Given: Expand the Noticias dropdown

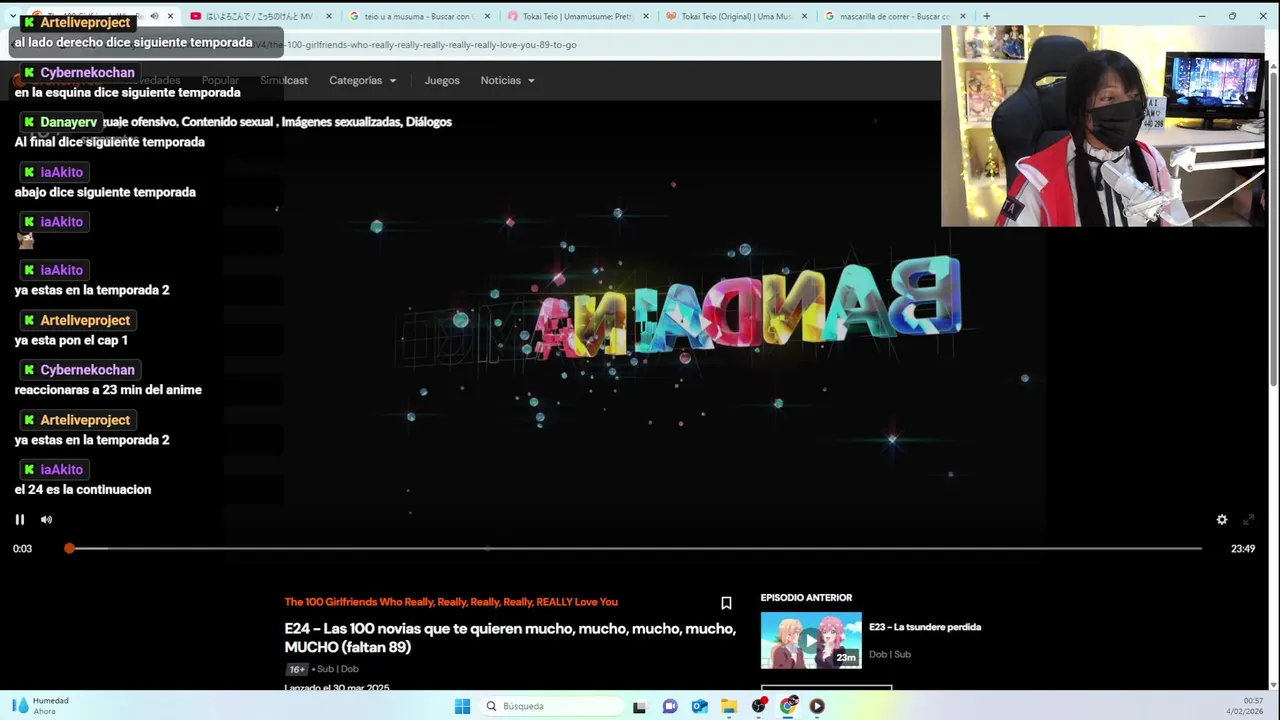Looking at the screenshot, I should pos(507,80).
